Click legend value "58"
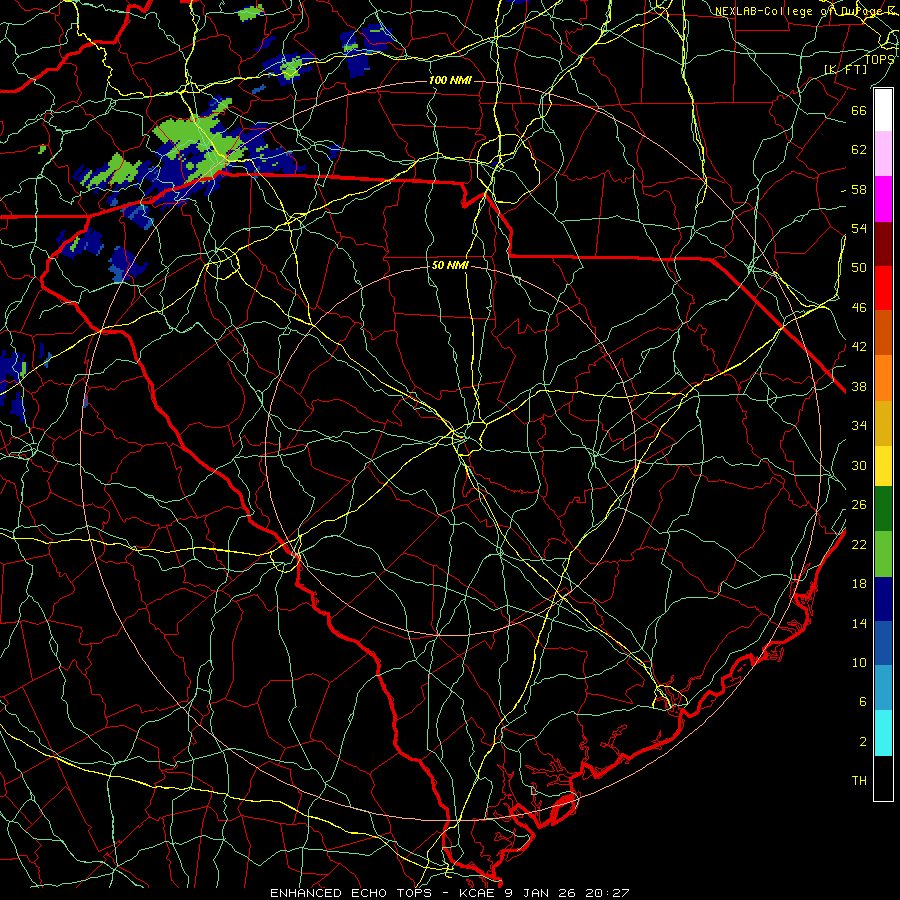 tap(859, 189)
